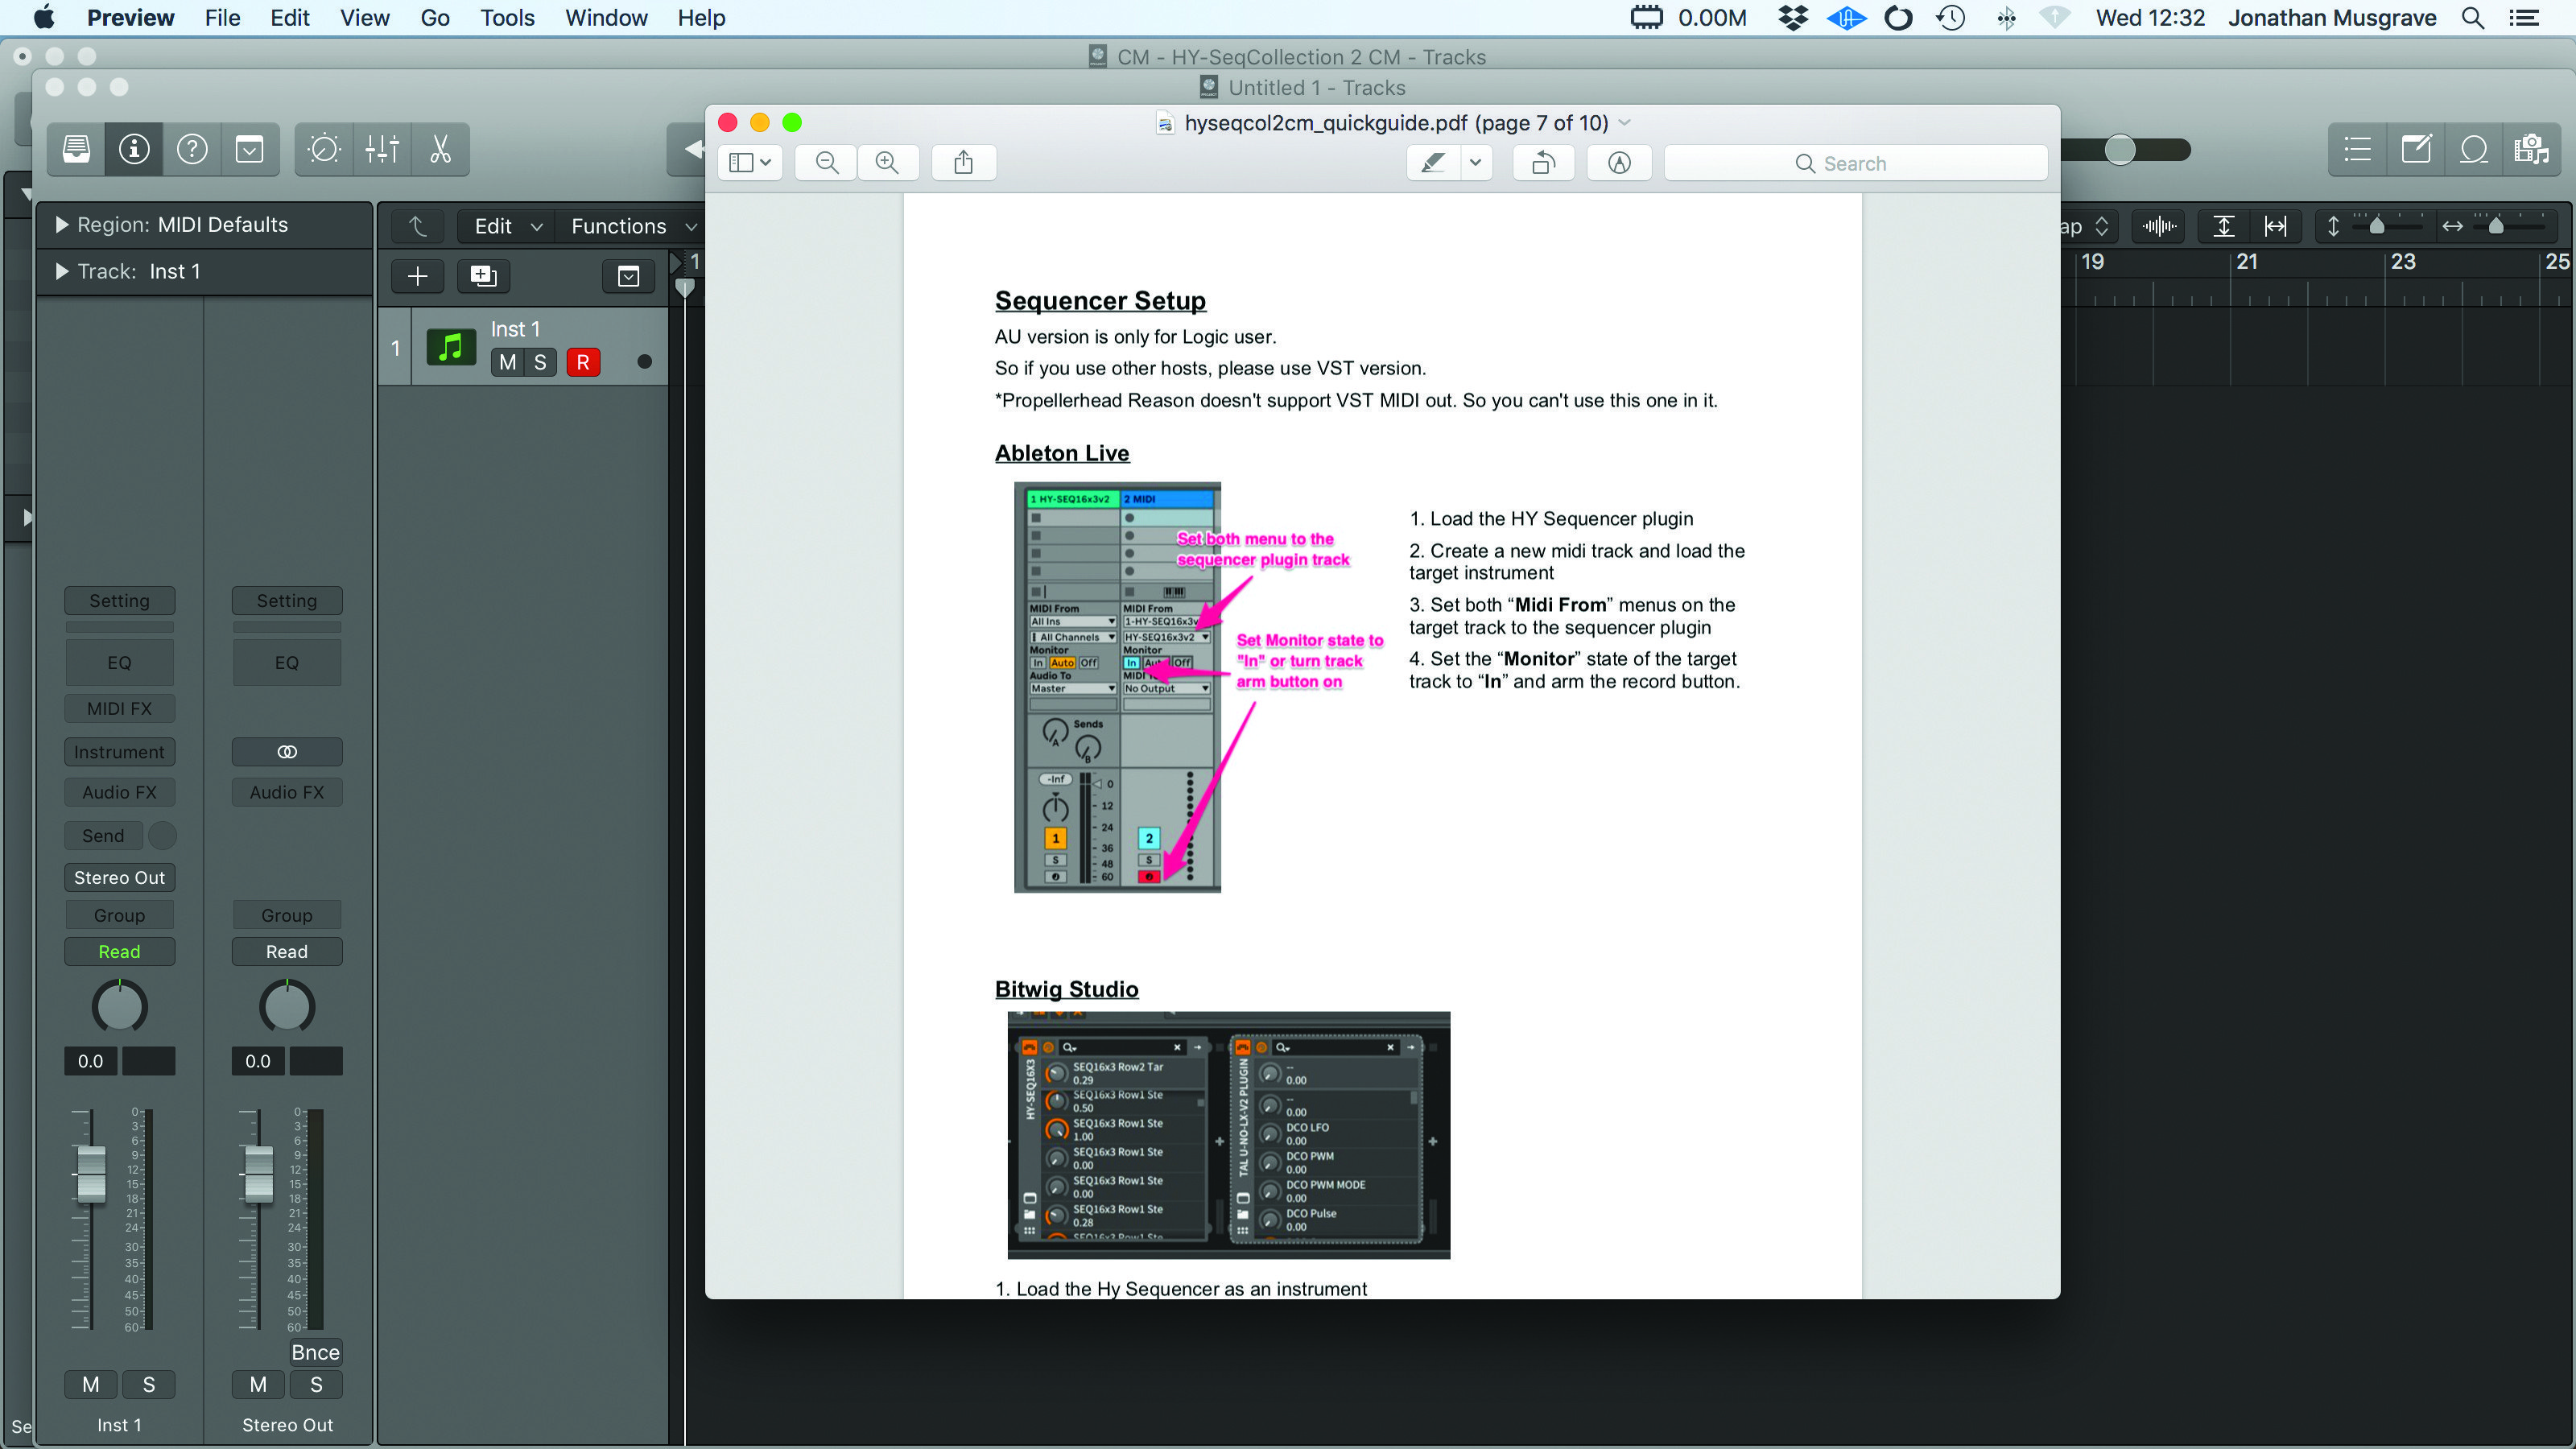Expand the Region: MIDI Defaults disclosure triangle
Screen dimensions: 2576x1449
pos(62,225)
